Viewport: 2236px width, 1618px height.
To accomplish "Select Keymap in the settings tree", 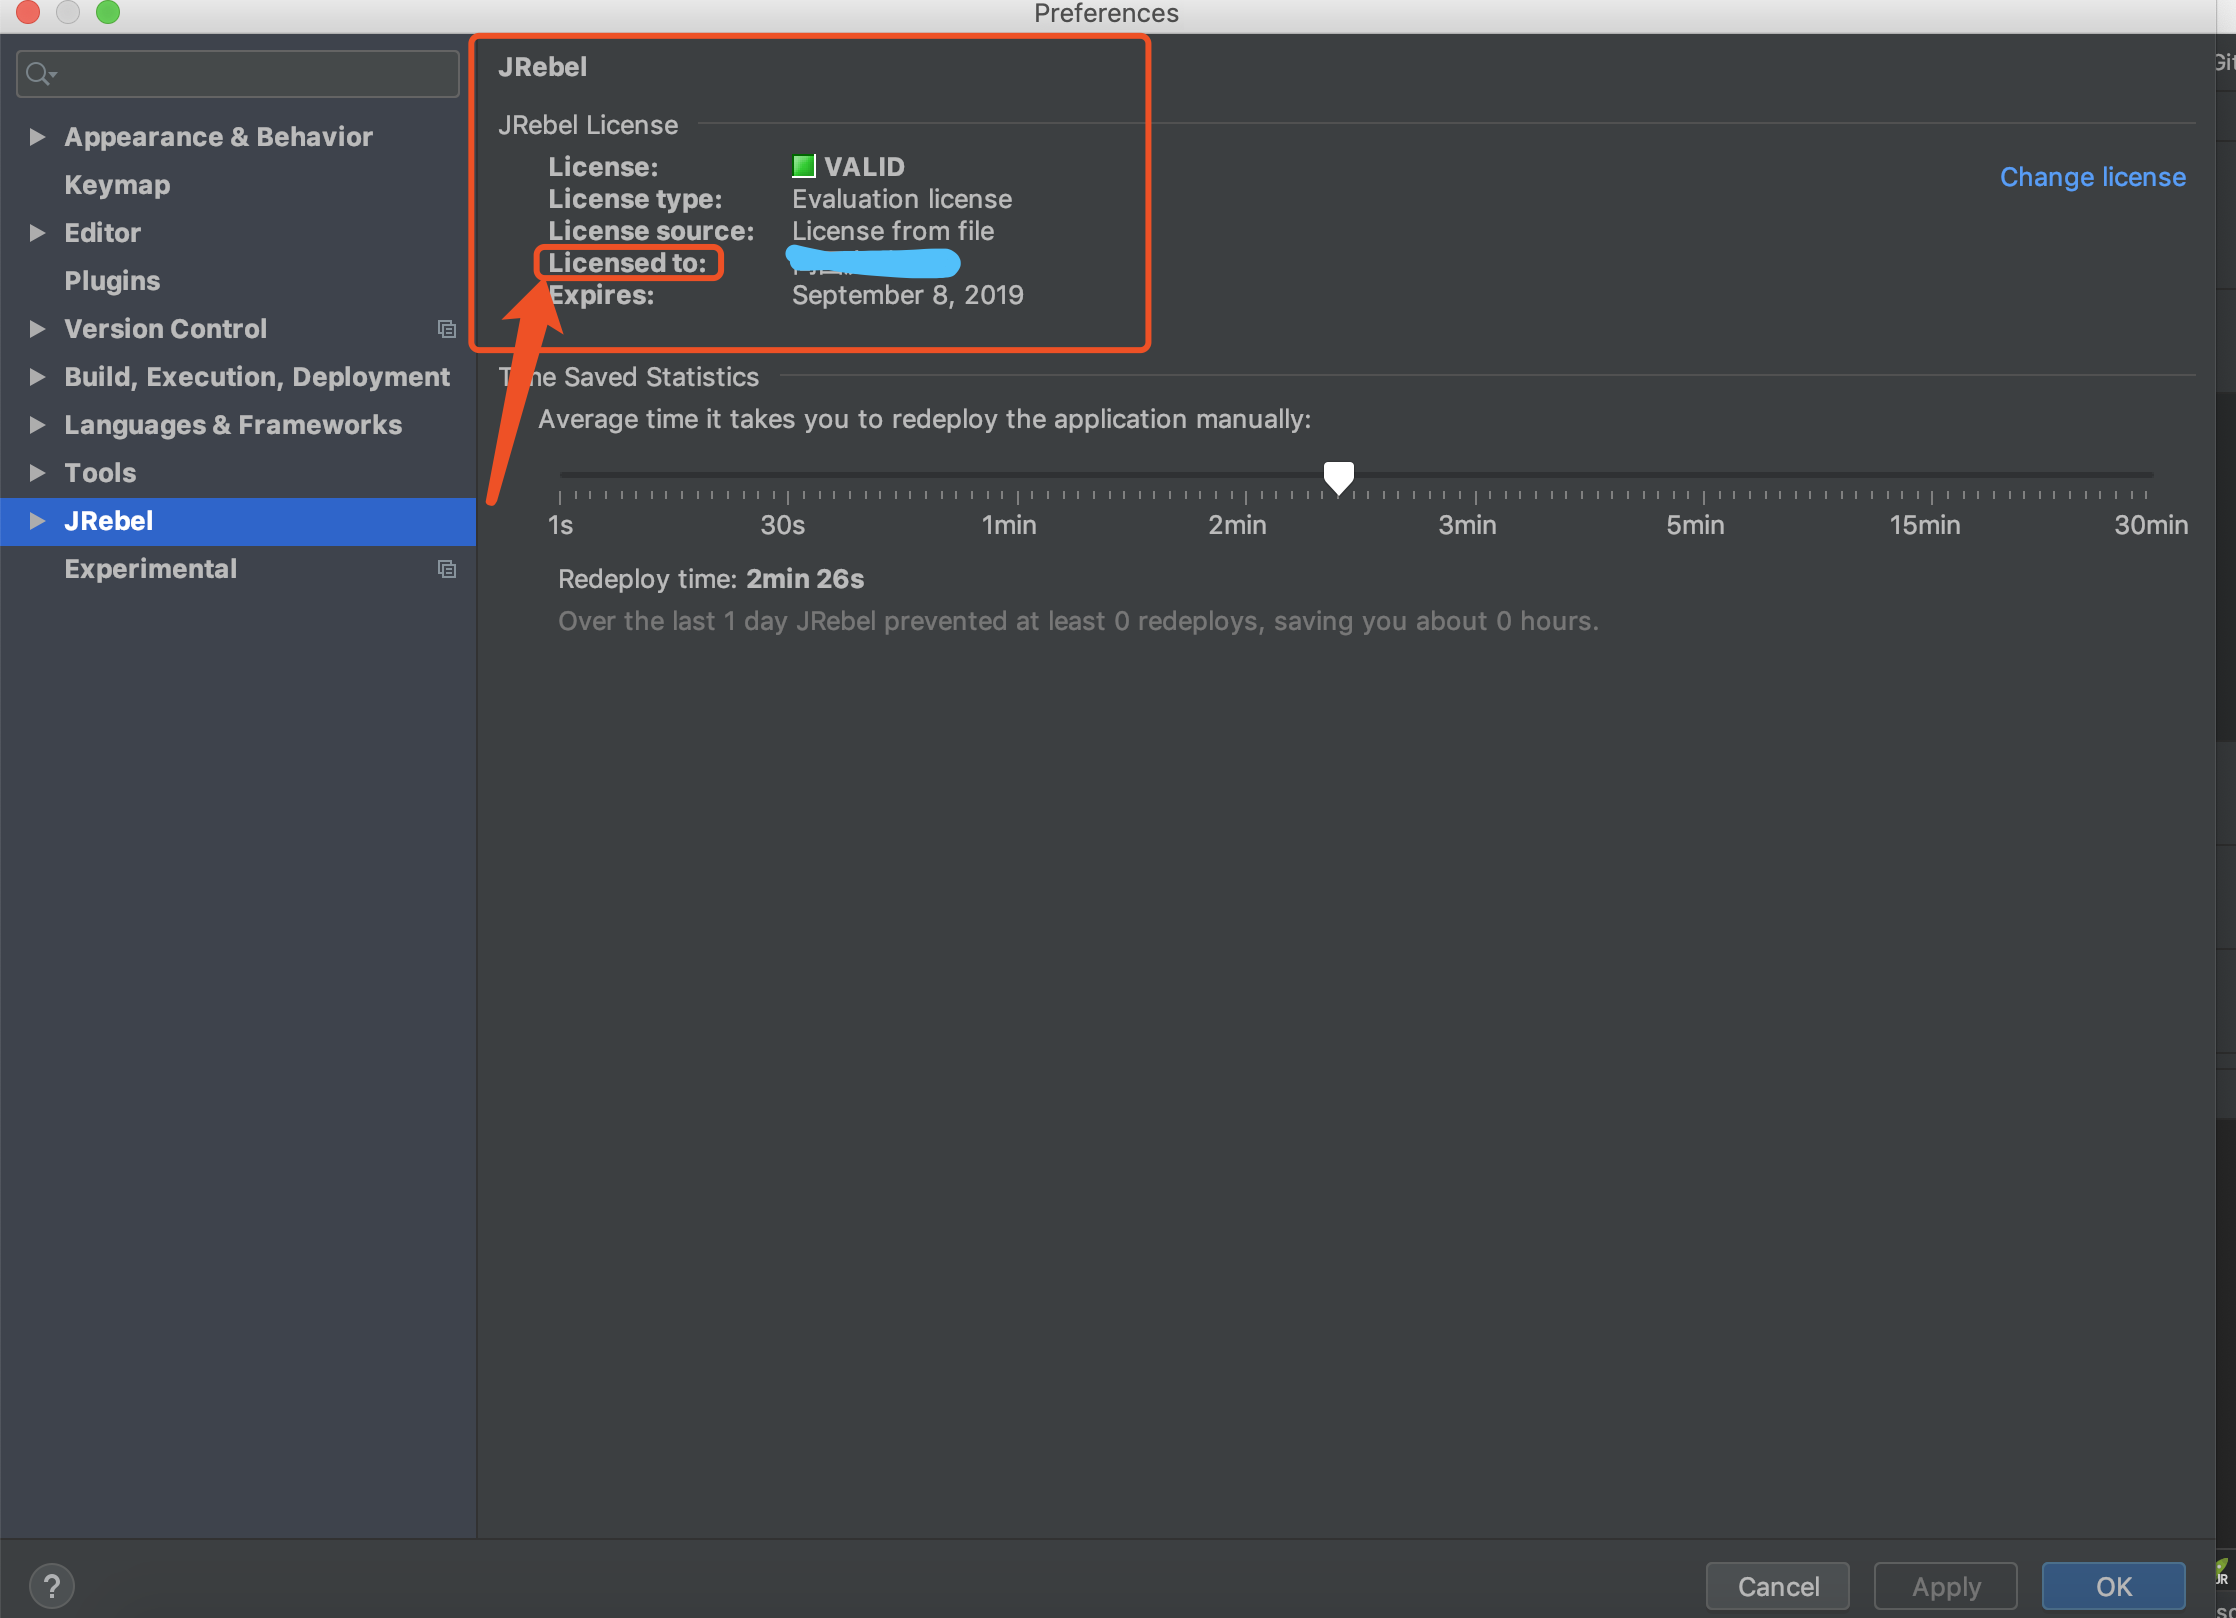I will [x=117, y=185].
